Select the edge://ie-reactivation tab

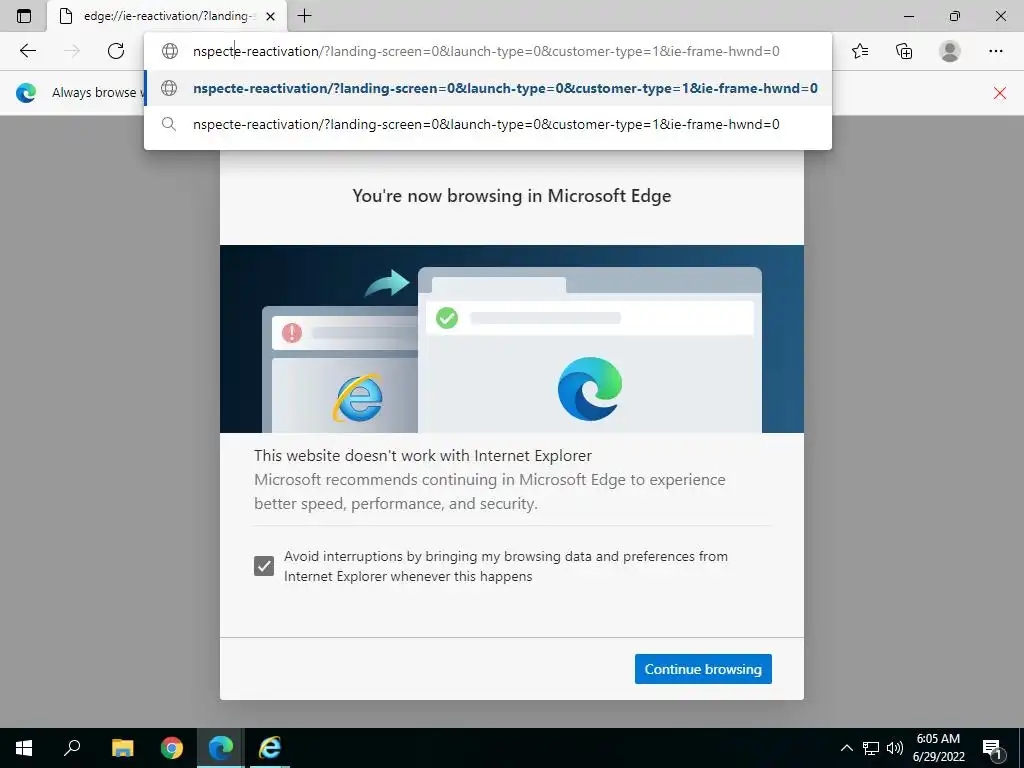click(167, 16)
